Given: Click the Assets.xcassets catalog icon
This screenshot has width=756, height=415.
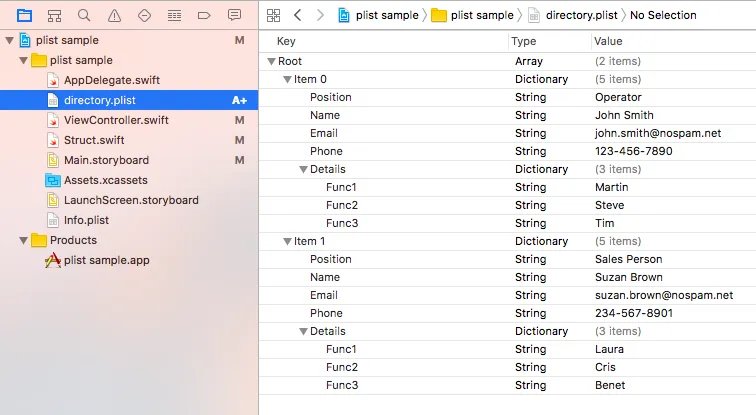Looking at the screenshot, I should [53, 180].
